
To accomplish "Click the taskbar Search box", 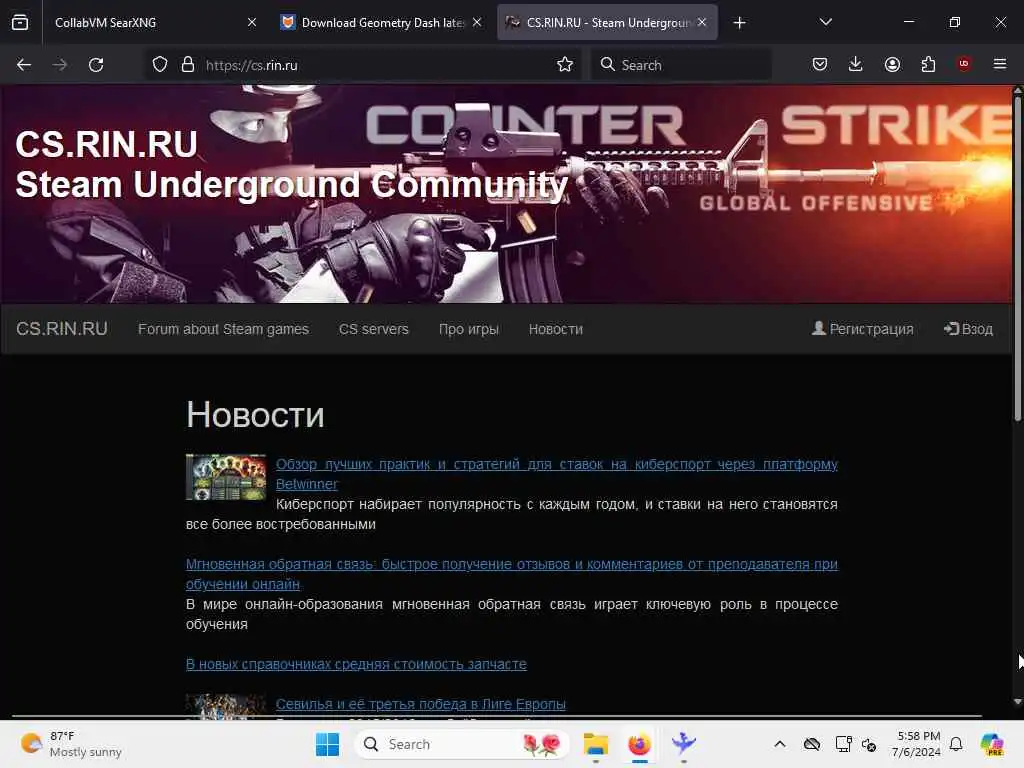I will [462, 744].
